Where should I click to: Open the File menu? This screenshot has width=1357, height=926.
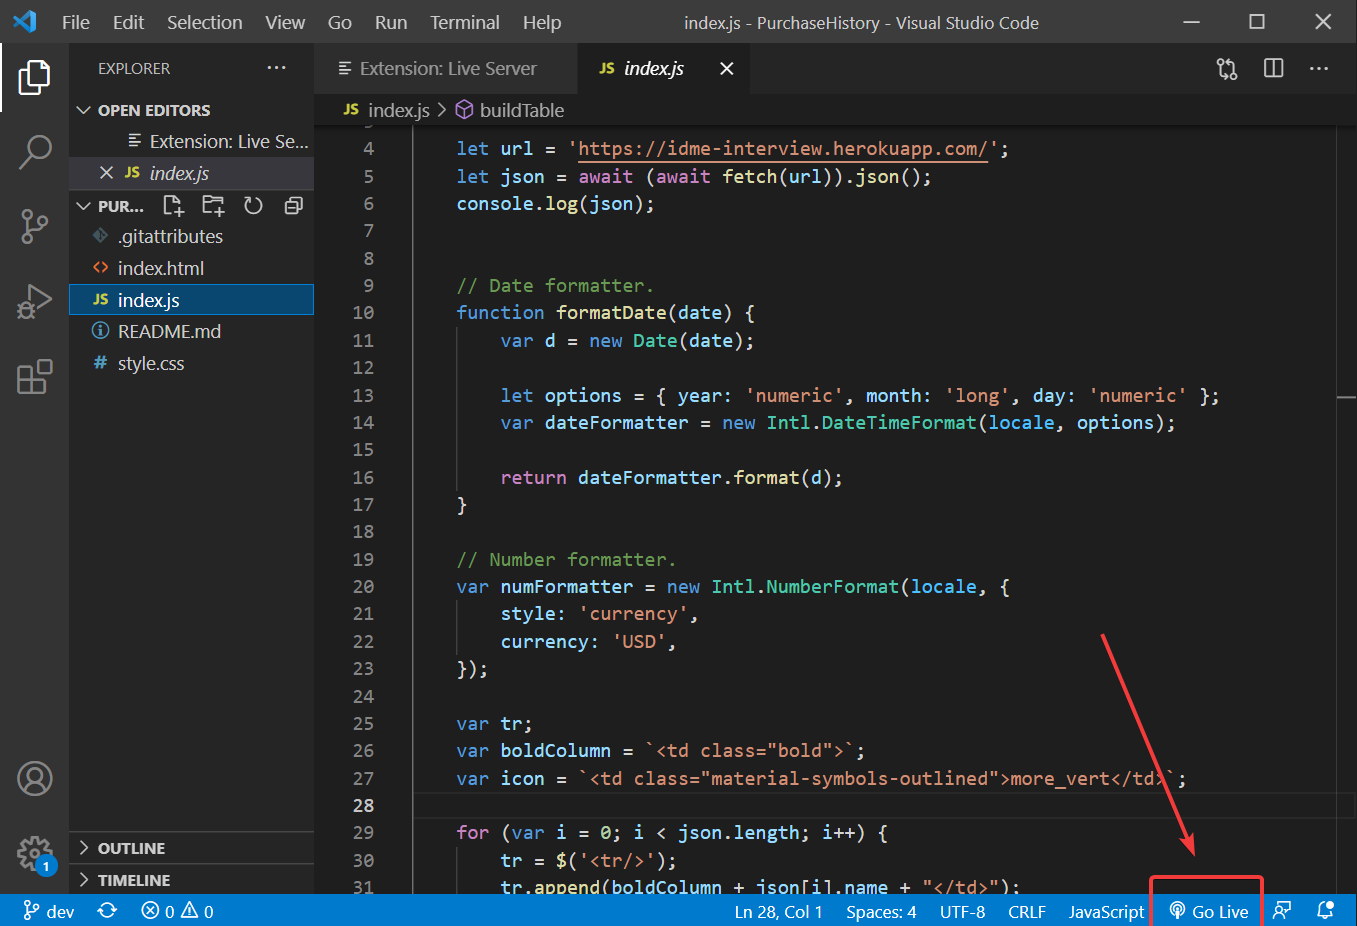tap(76, 22)
